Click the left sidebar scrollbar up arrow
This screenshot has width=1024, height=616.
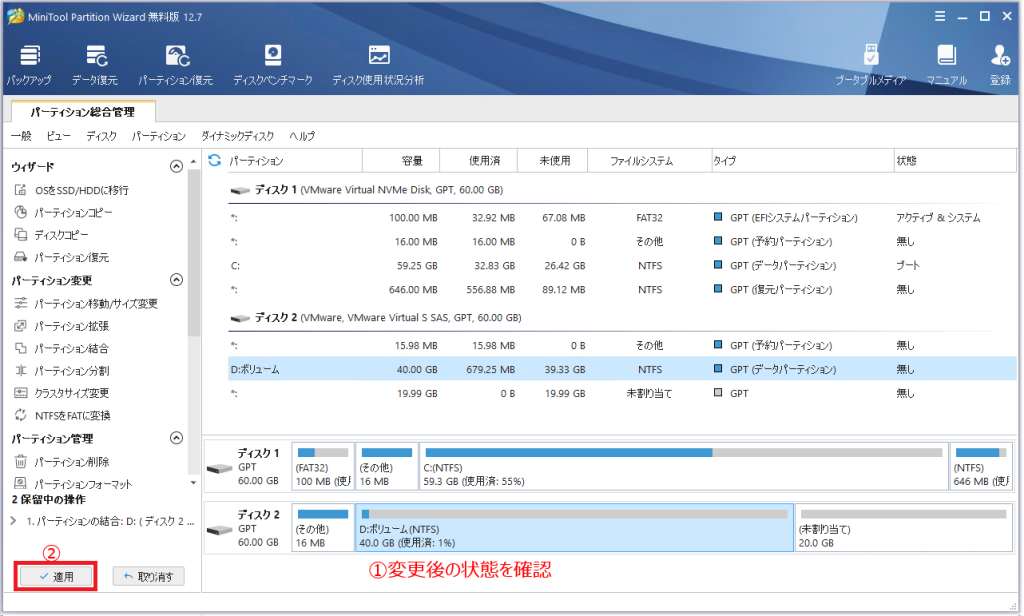click(193, 161)
